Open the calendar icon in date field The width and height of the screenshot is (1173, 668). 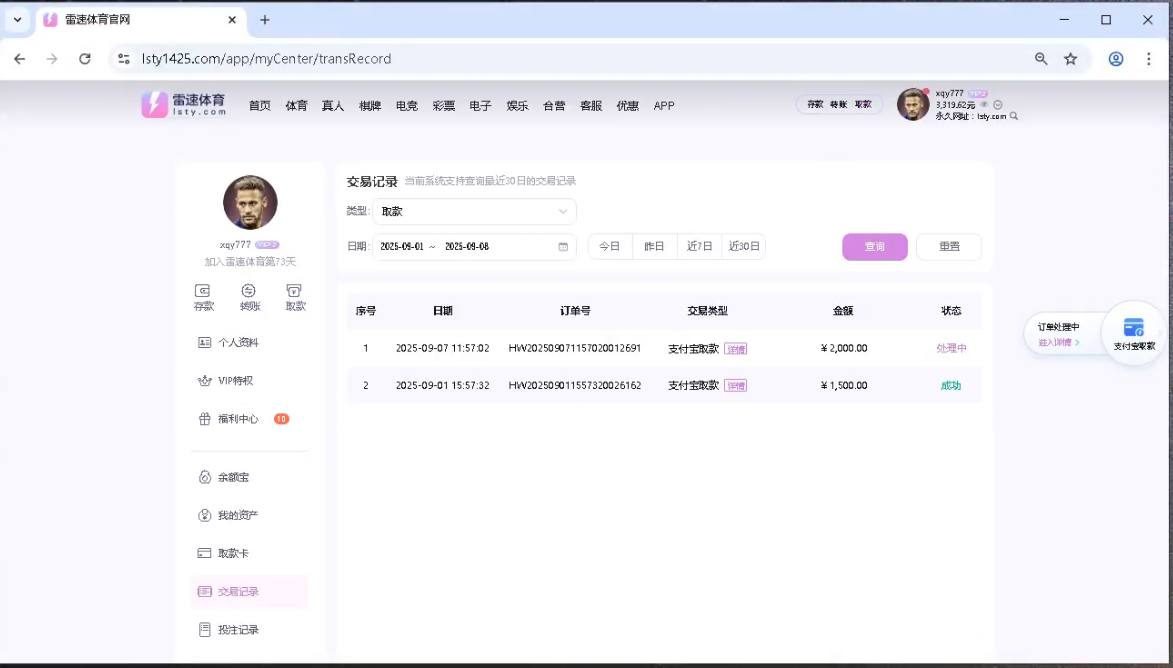(x=563, y=247)
